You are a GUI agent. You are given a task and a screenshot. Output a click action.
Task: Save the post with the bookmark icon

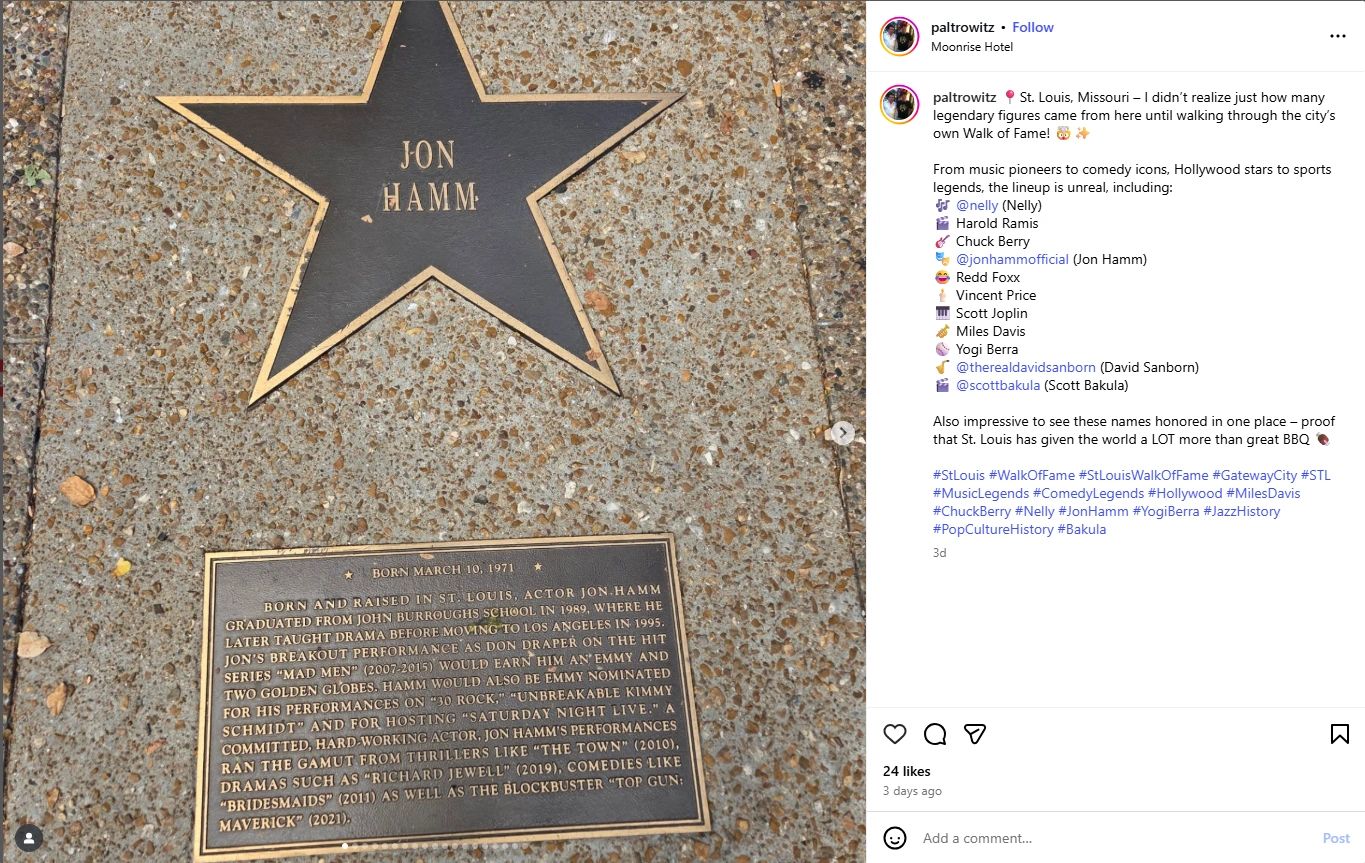(1340, 734)
